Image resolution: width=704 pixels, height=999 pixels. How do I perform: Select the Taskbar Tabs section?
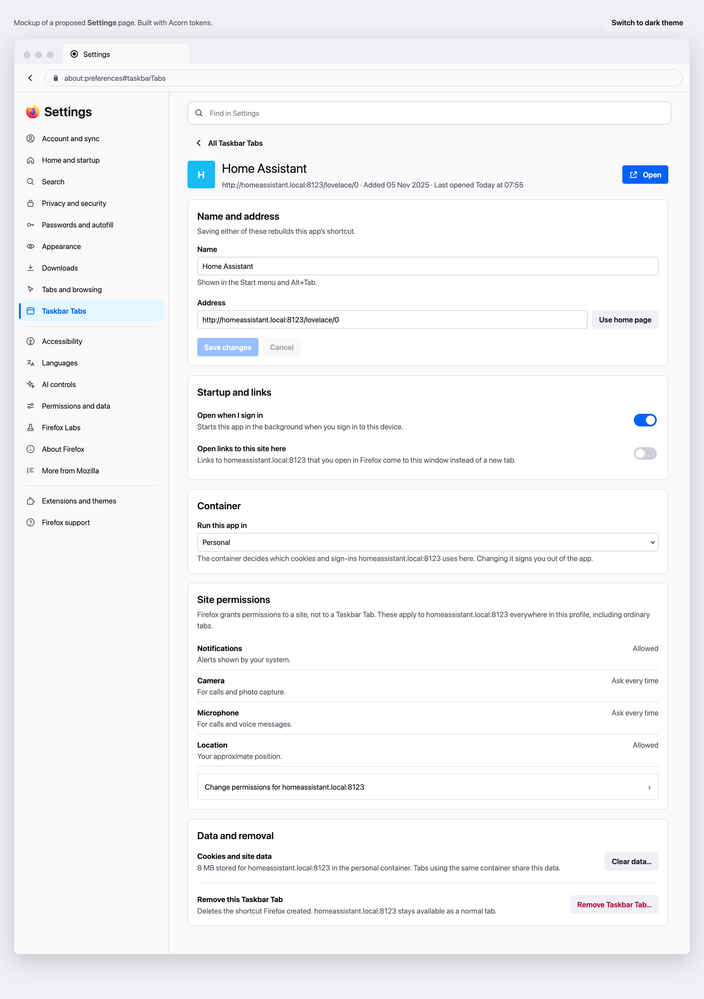(91, 311)
